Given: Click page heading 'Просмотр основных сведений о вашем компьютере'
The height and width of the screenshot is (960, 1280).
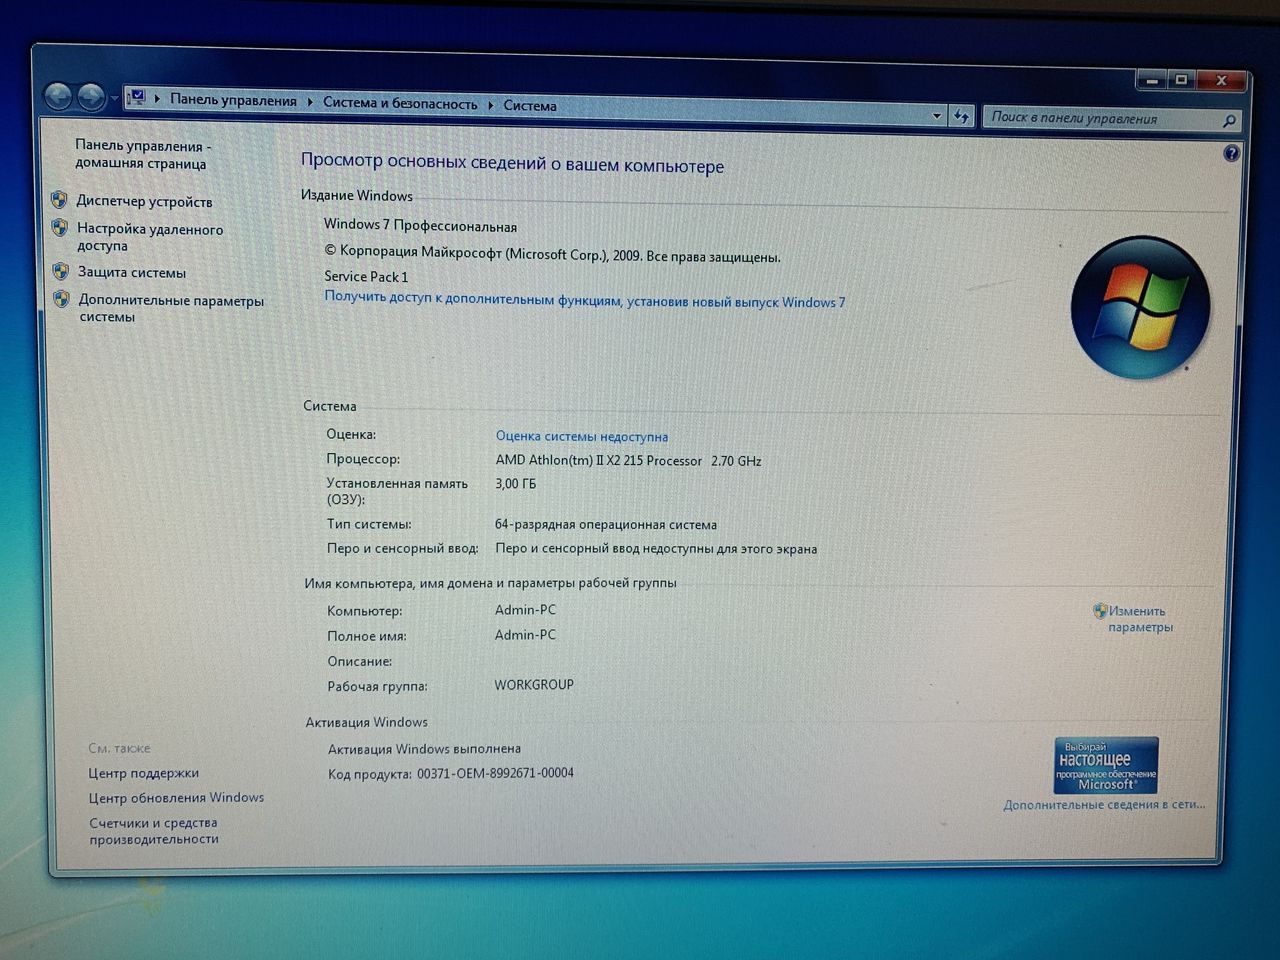Looking at the screenshot, I should point(512,163).
